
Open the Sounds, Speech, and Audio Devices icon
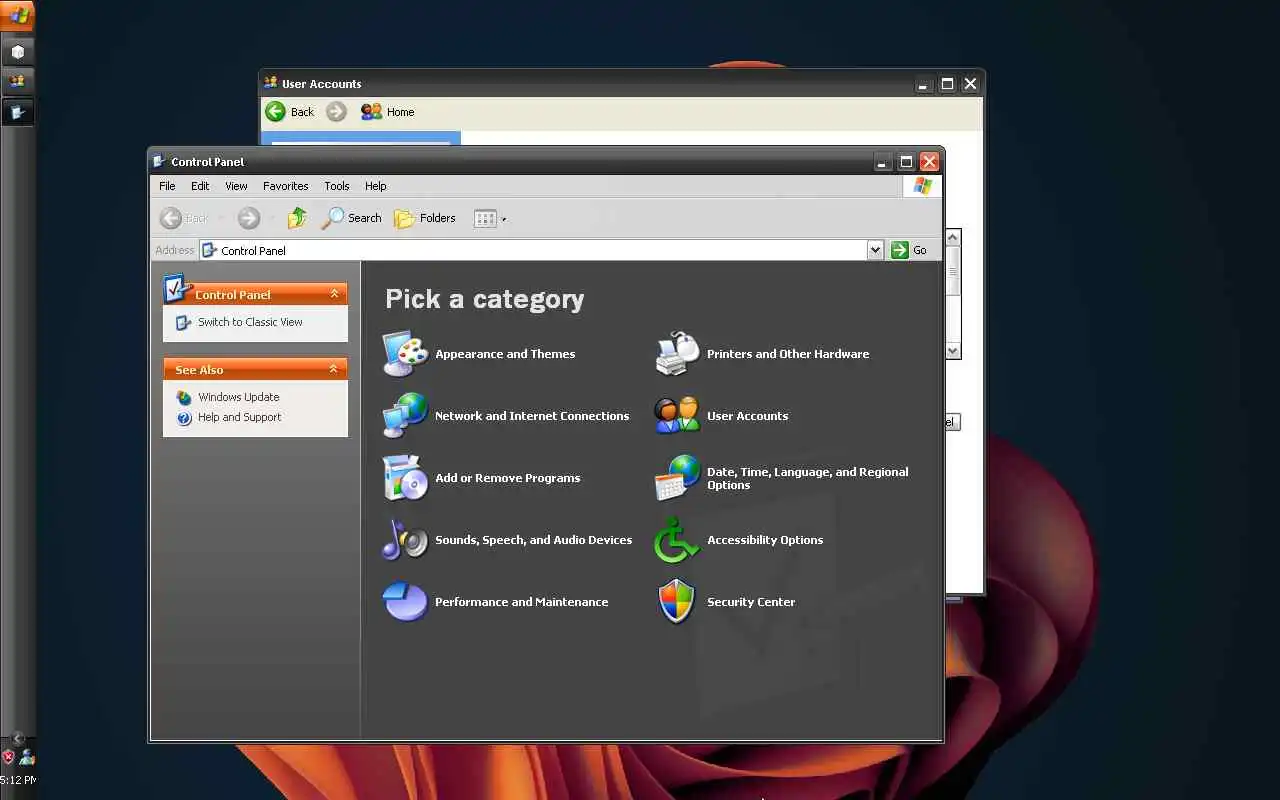point(405,539)
